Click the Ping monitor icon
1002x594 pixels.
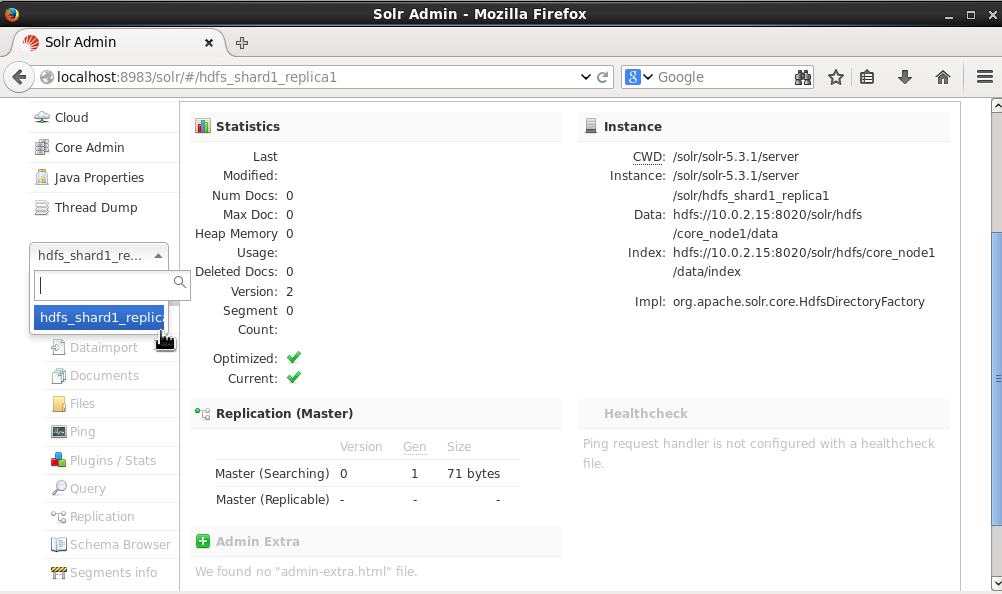click(x=59, y=432)
